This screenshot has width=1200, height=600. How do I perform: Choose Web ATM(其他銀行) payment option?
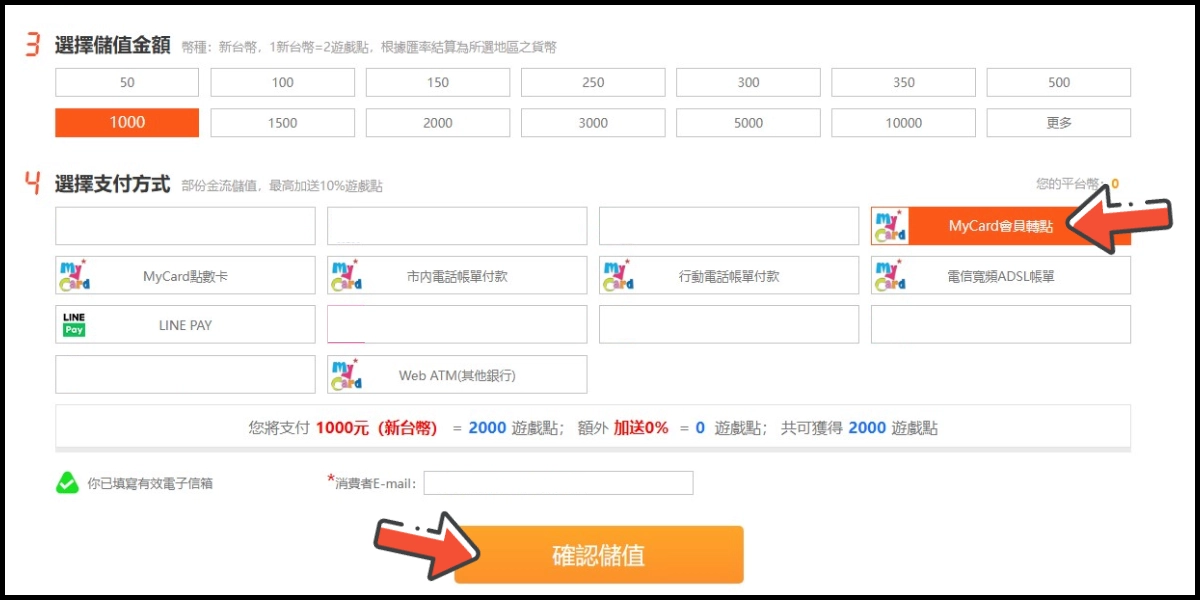[x=457, y=374]
